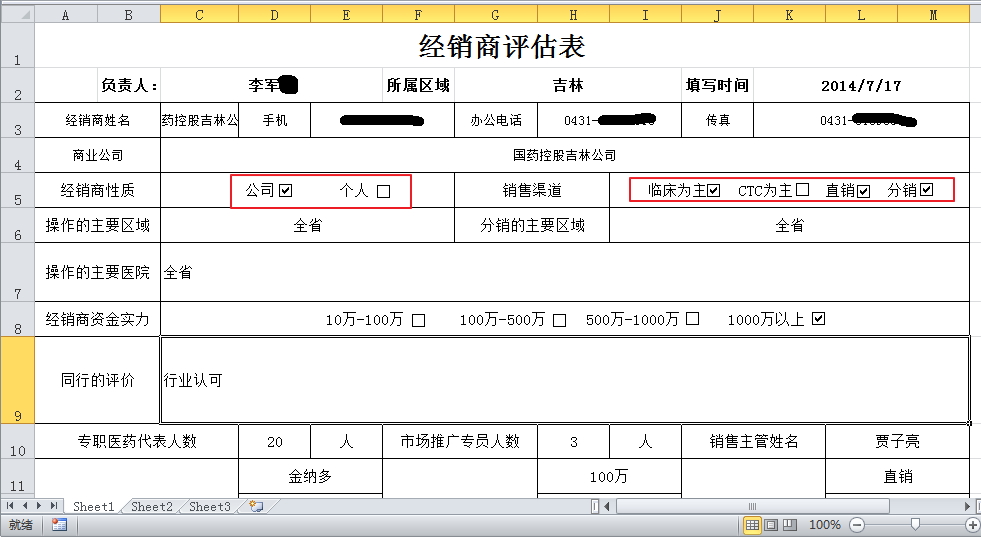Select column A header
This screenshot has height=537, width=981.
(66, 14)
